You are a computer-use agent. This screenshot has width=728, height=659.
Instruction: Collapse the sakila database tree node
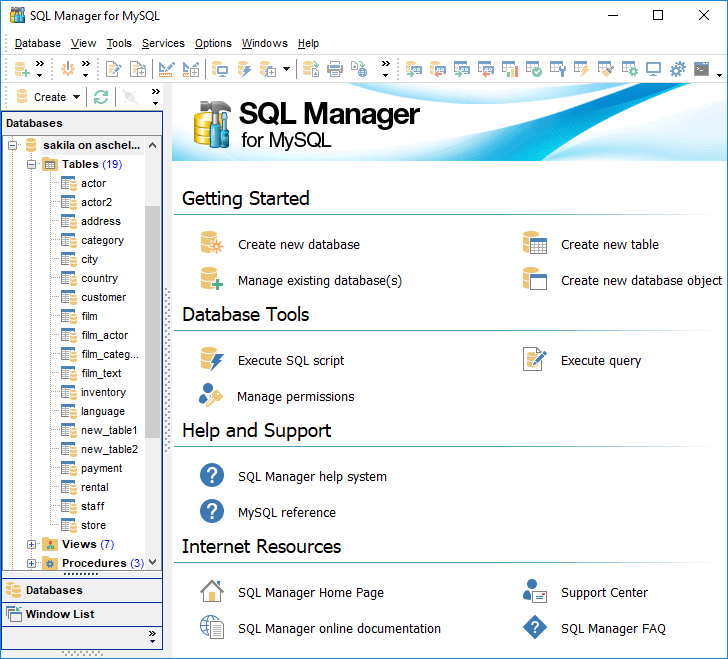[x=13, y=145]
